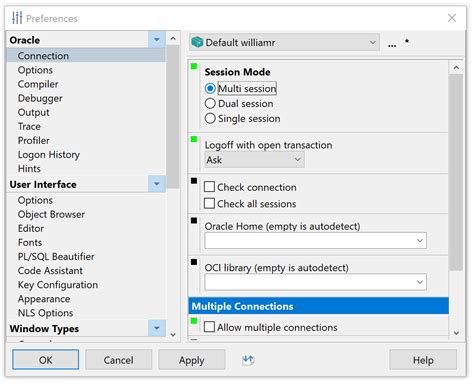This screenshot has height=386, width=474.
Task: Open the ellipsis button next to Default williamr
Action: pyautogui.click(x=392, y=44)
